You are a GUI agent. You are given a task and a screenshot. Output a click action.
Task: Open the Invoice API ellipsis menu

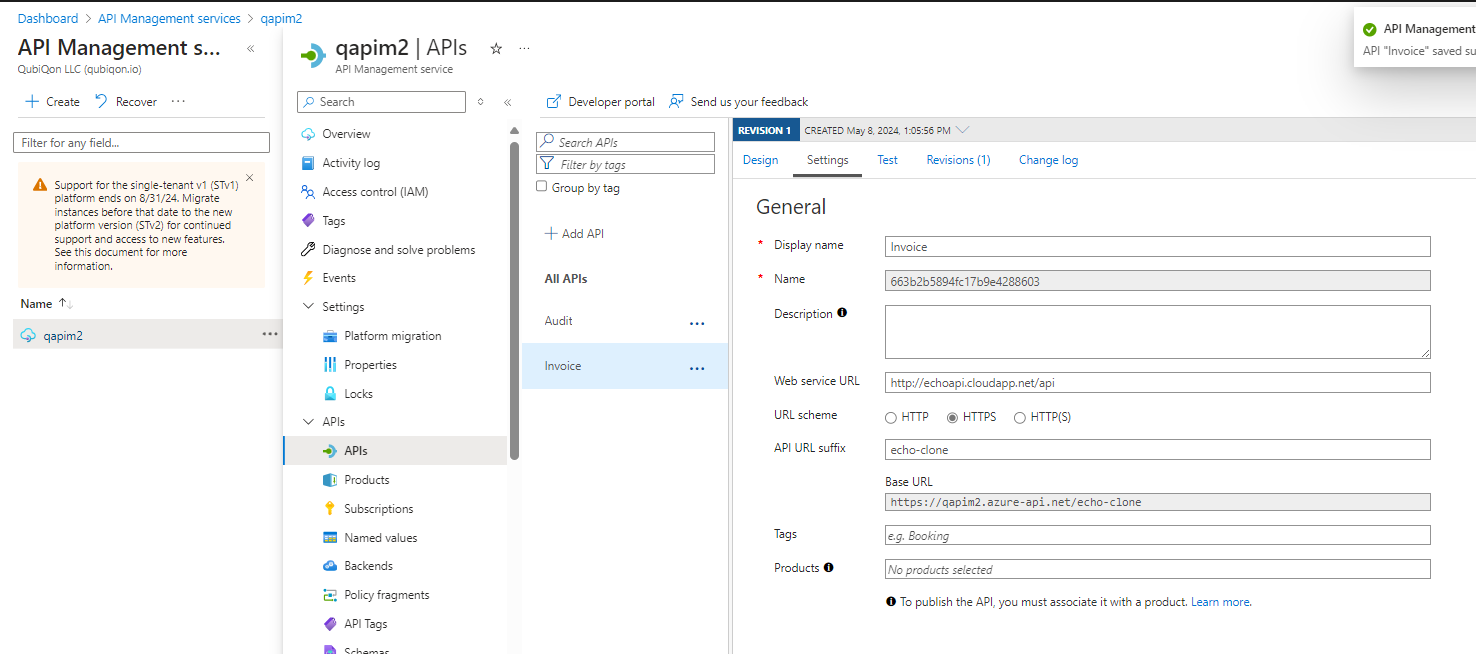tap(697, 368)
